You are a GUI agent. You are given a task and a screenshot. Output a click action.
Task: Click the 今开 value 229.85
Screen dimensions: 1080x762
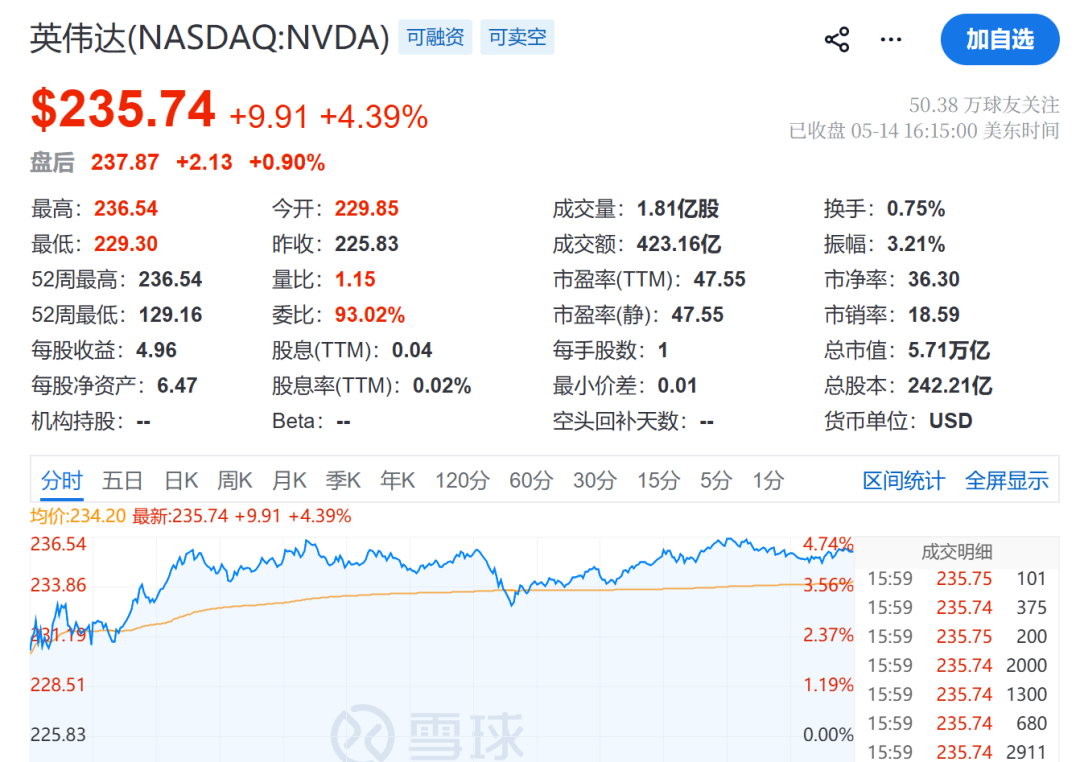[x=366, y=209]
